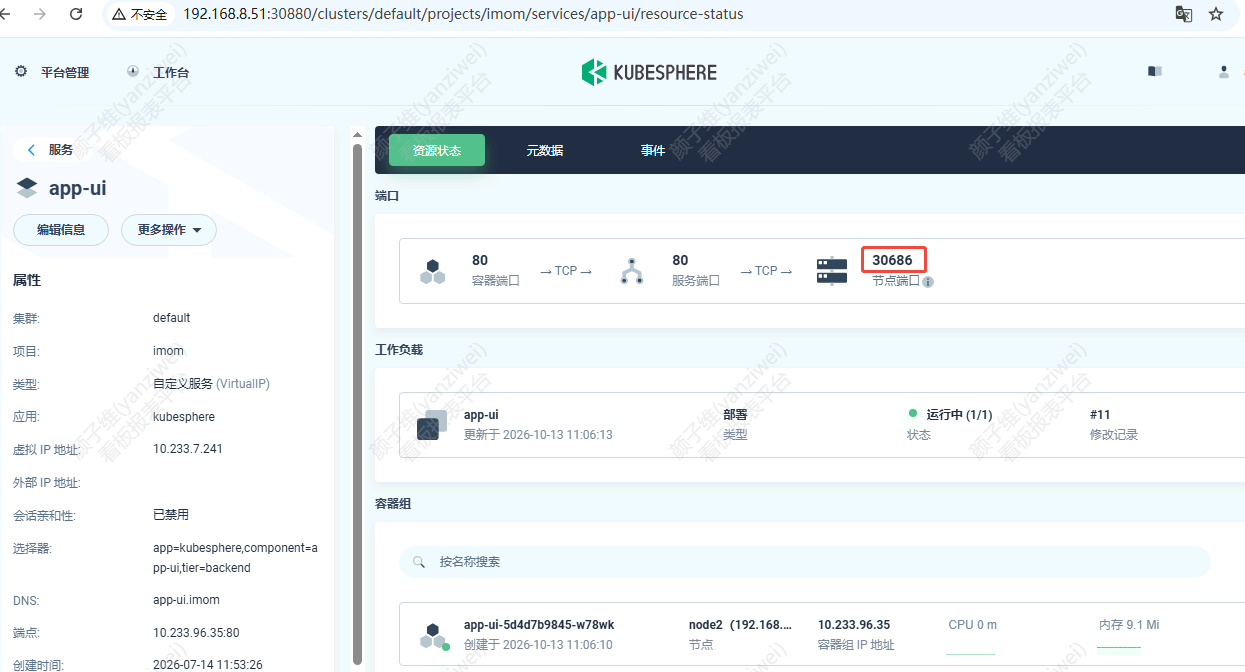This screenshot has height=672, width=1245.
Task: Open the app-ui workload entry
Action: pyautogui.click(x=481, y=414)
